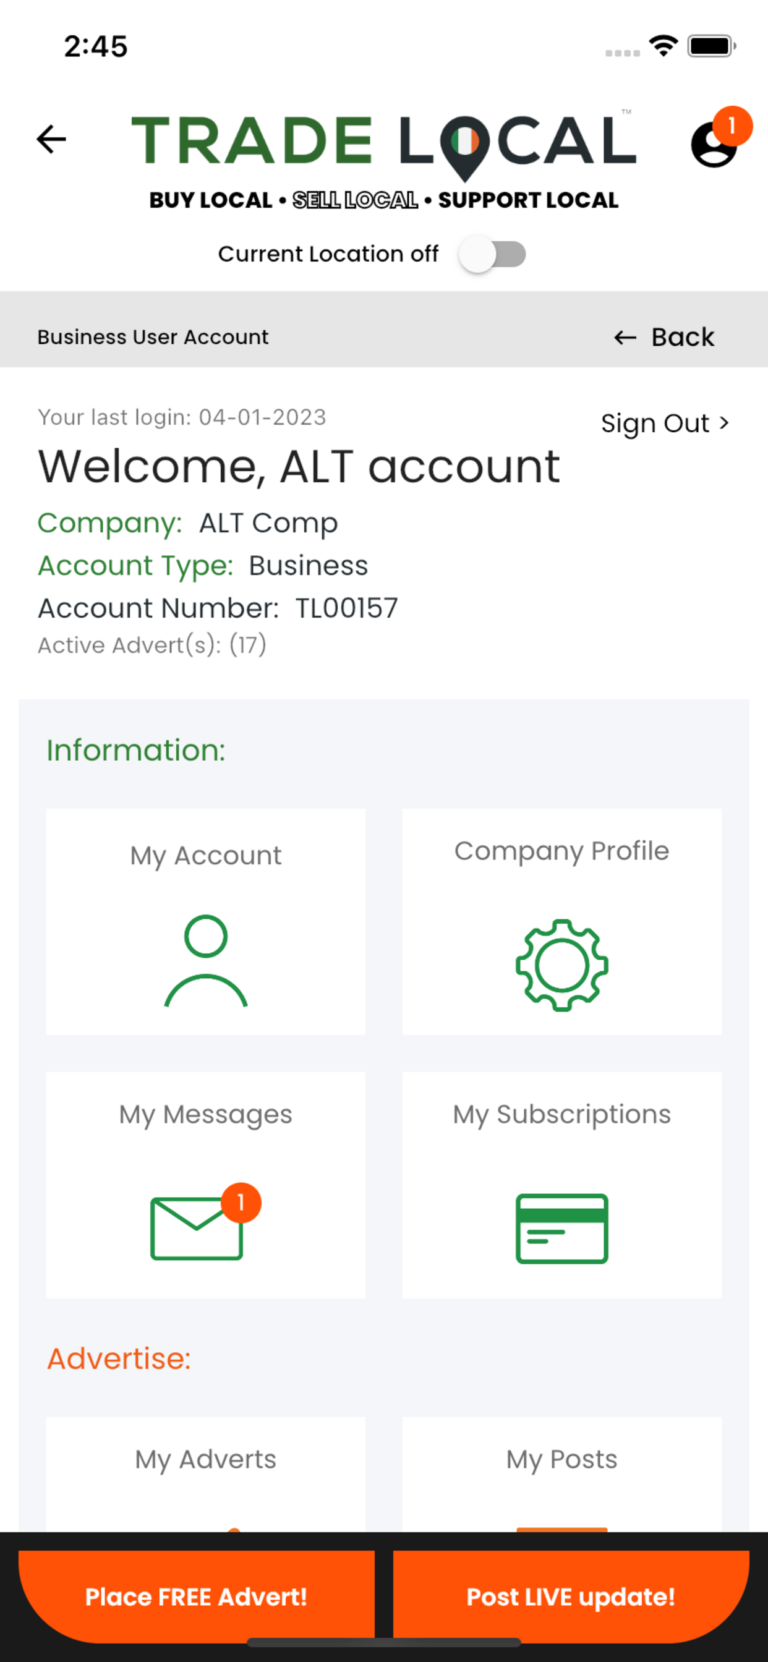Tap the back arrow in header

click(x=51, y=139)
